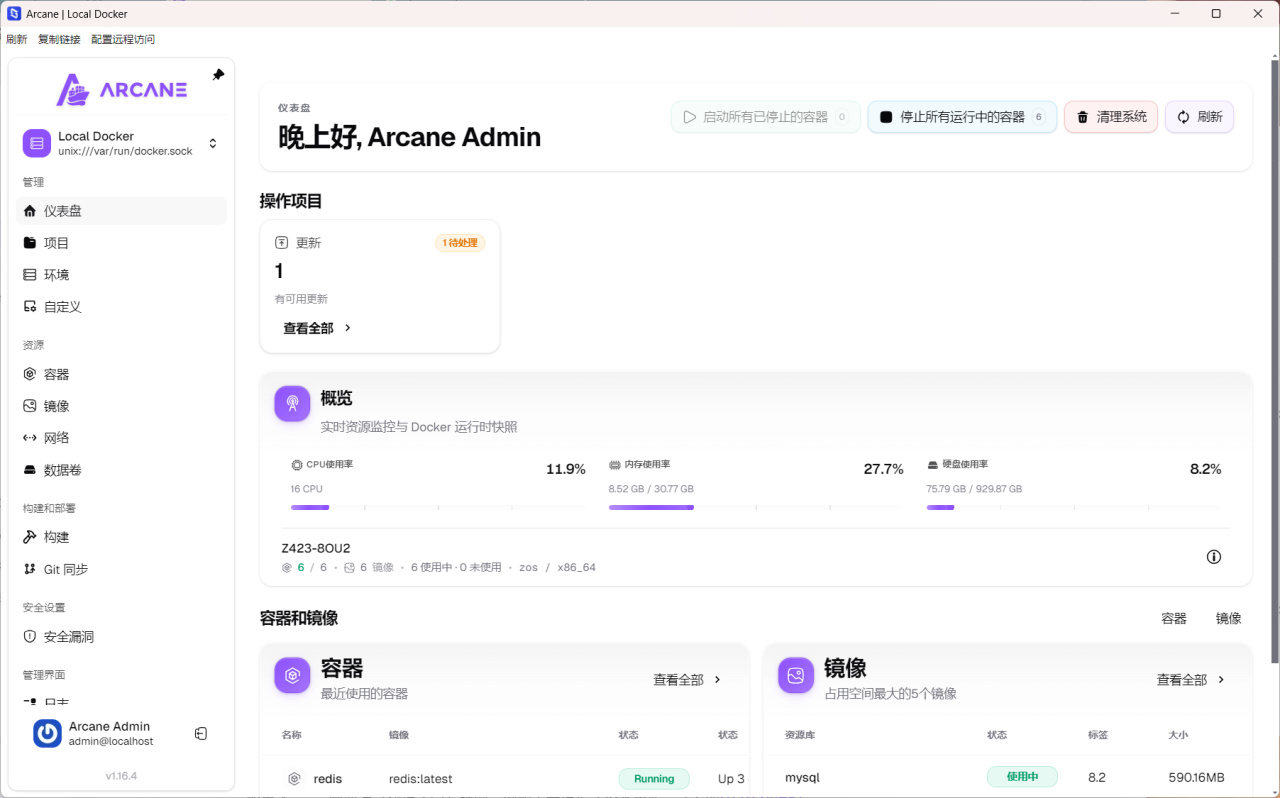Open 镜像 in the sidebar
Screen dimensions: 1280x798
point(121,406)
